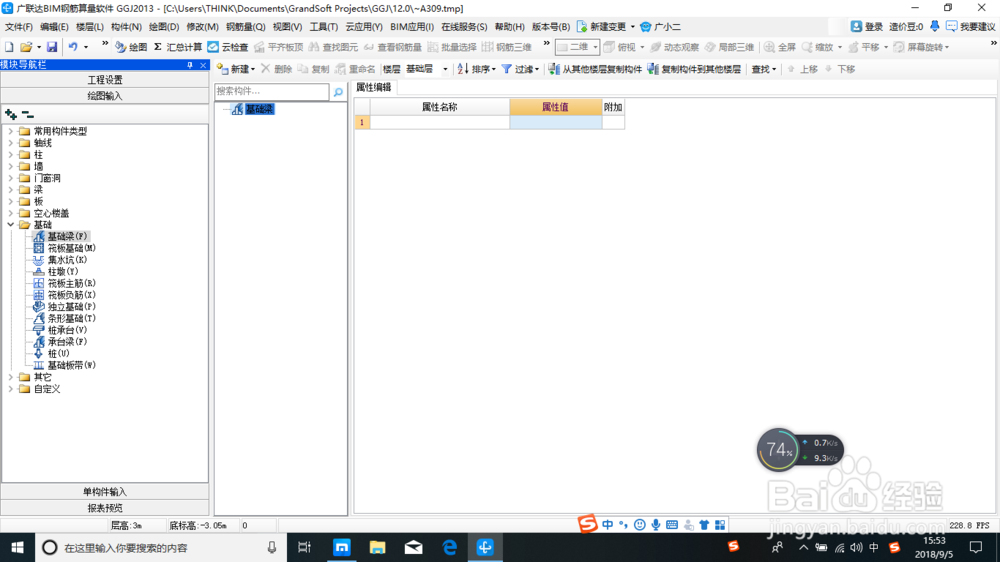This screenshot has width=1000, height=562.
Task: Open the 构件(N) menu
Action: point(126,27)
